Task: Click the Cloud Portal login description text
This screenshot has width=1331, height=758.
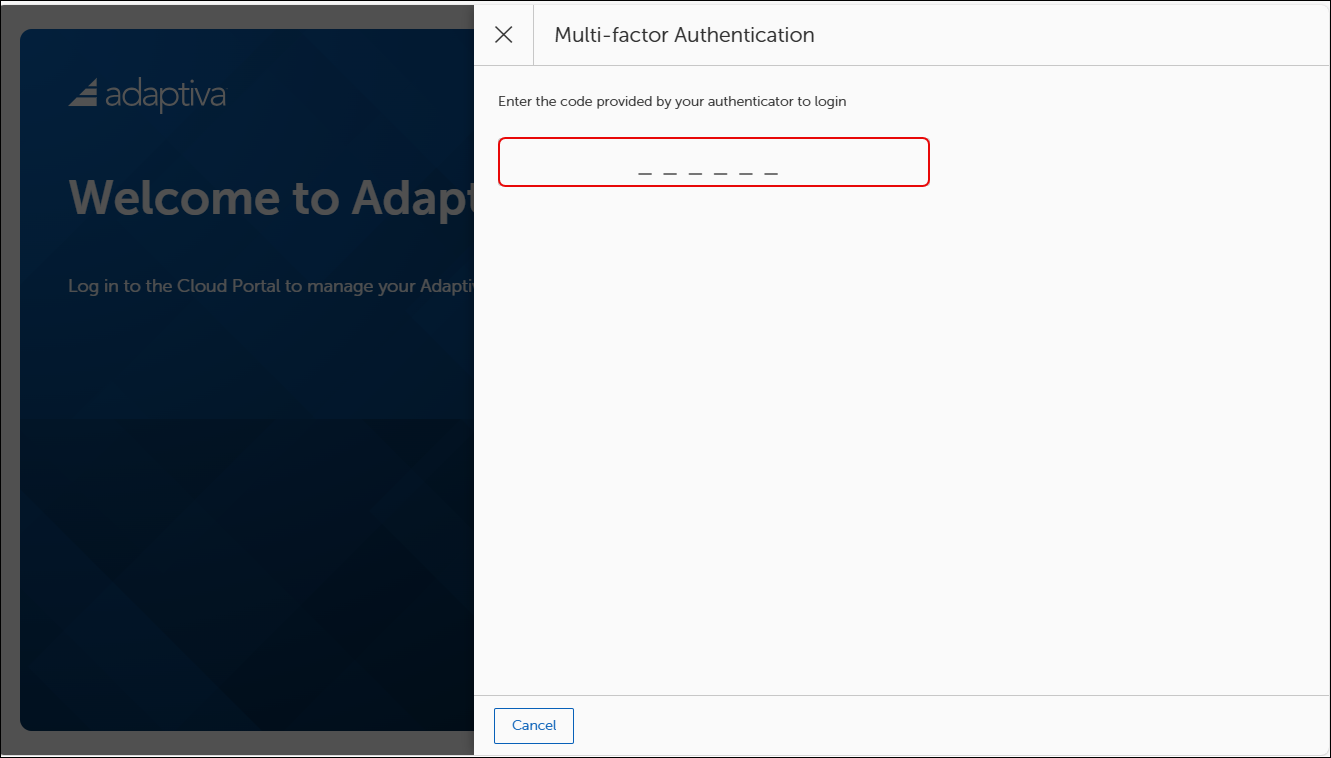Action: (271, 286)
